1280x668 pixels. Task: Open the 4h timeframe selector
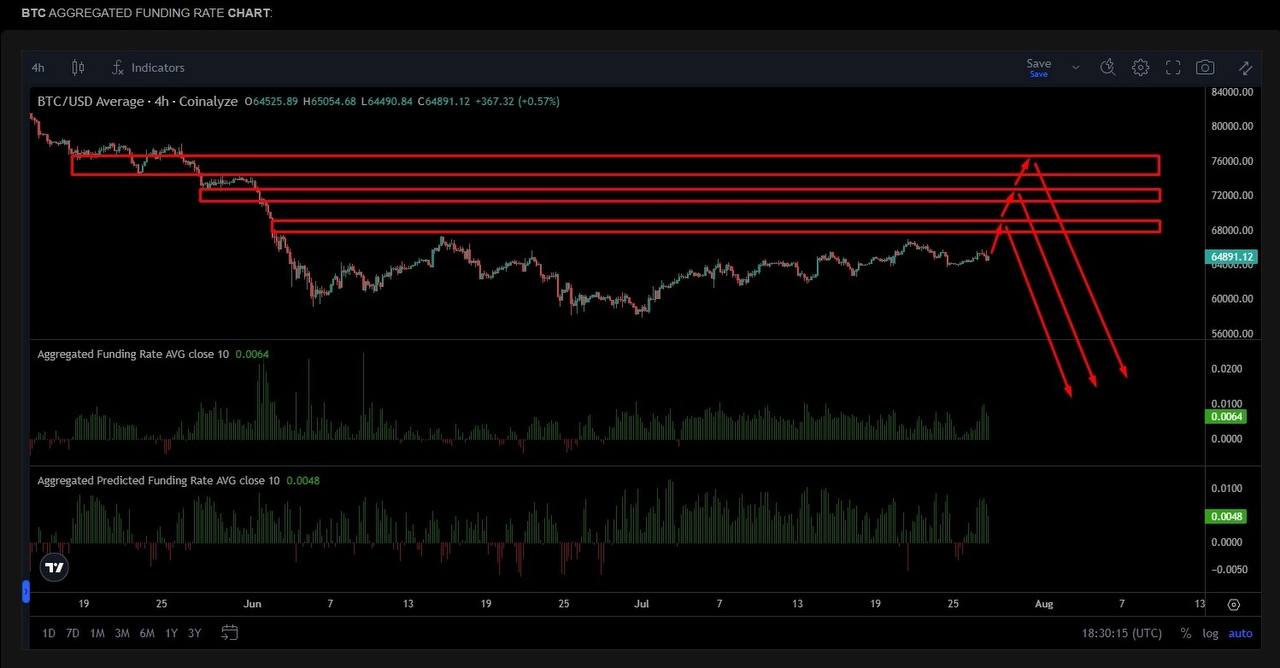(38, 68)
